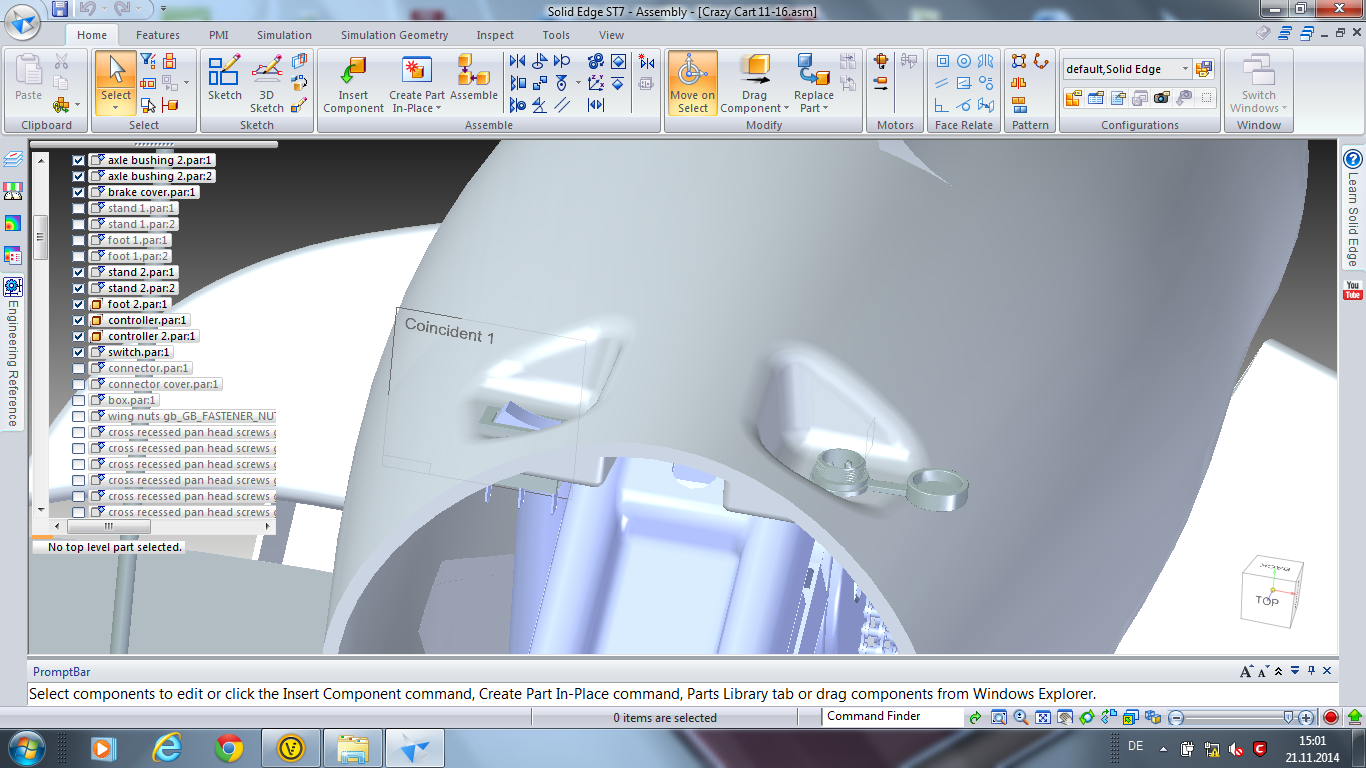Click the Drag Component icon

(x=755, y=70)
